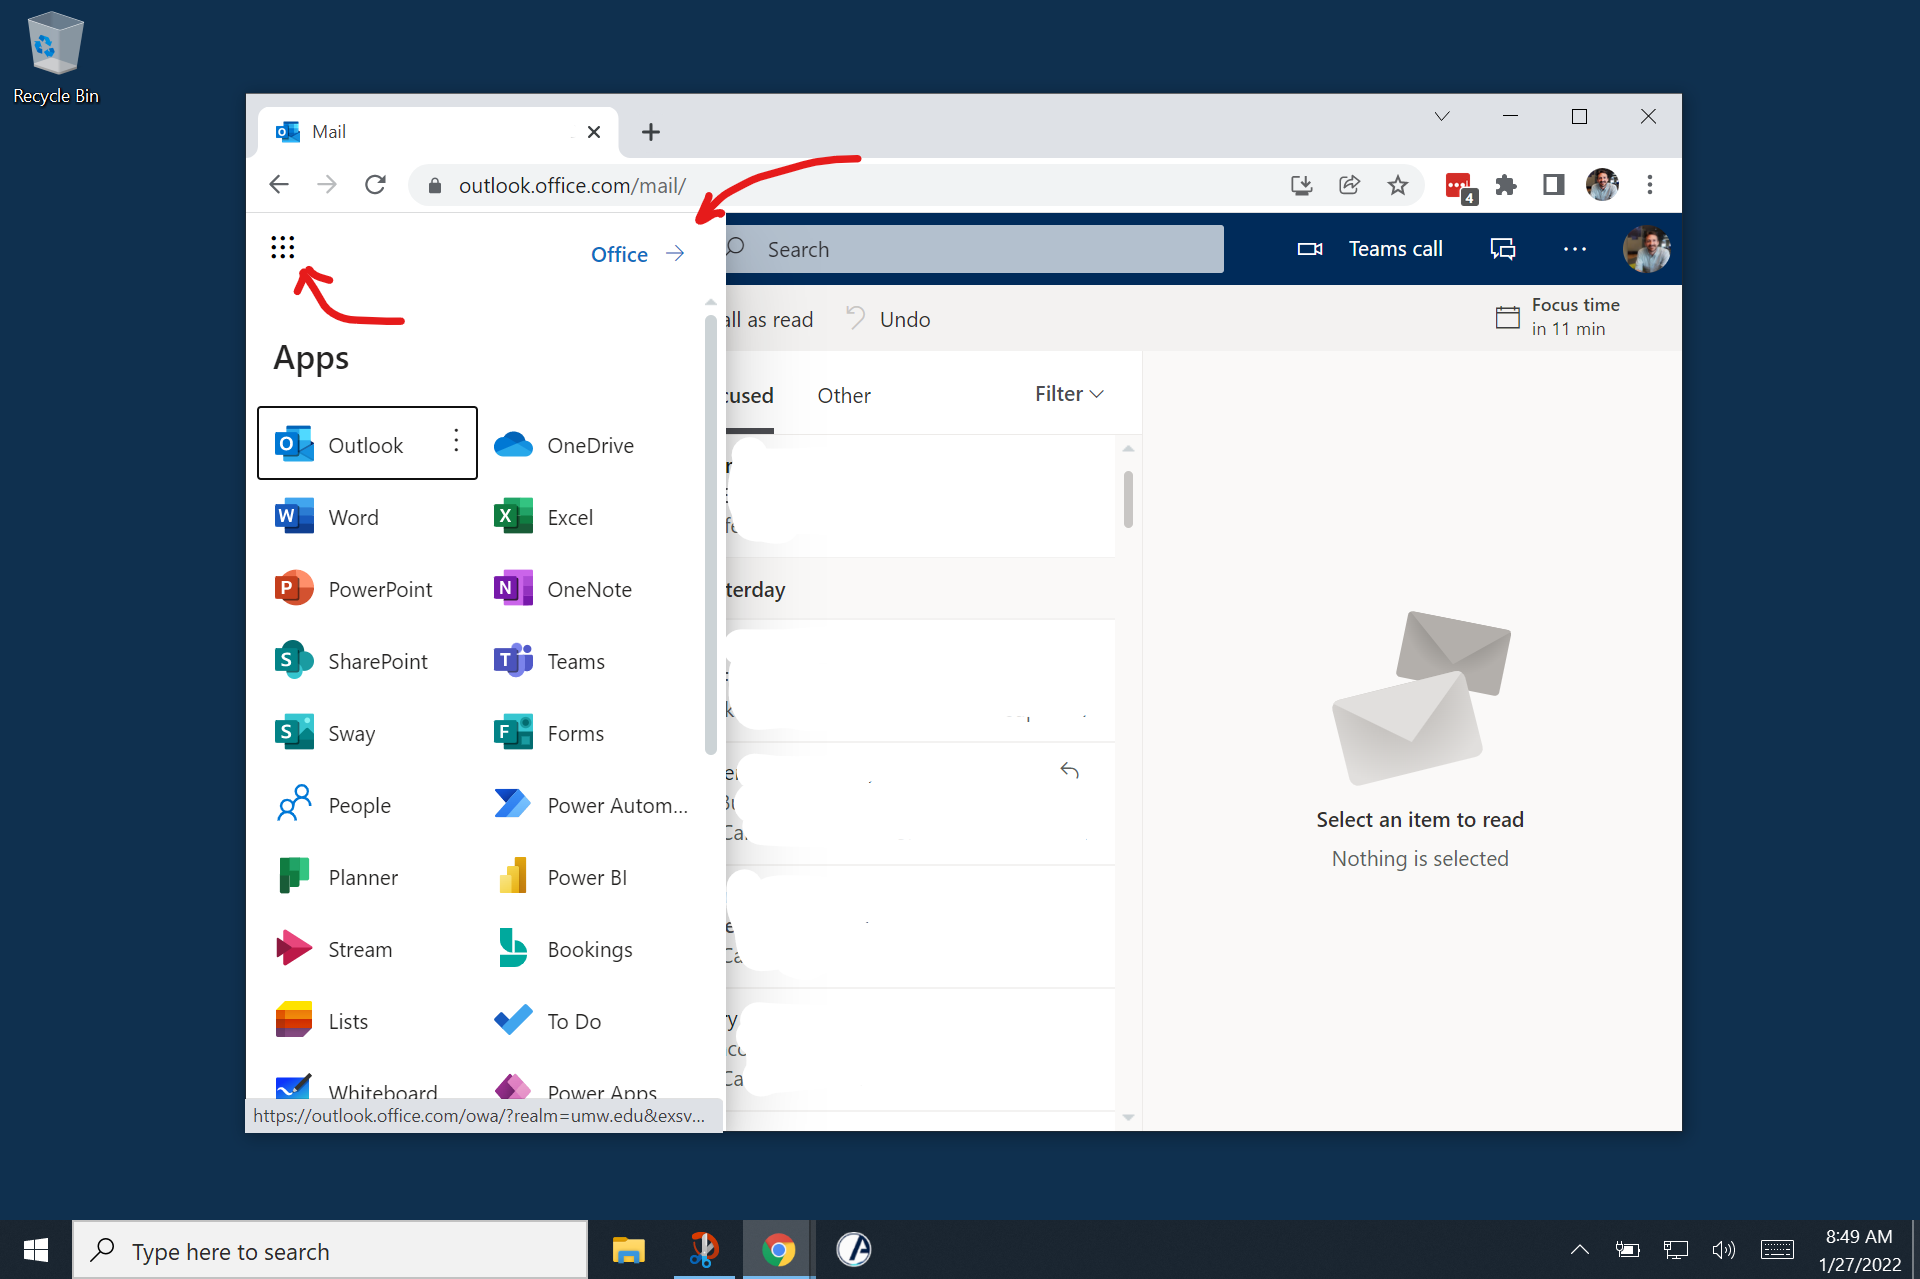Open the Chrome extensions puzzle icon
The width and height of the screenshot is (1920, 1279).
pos(1505,185)
